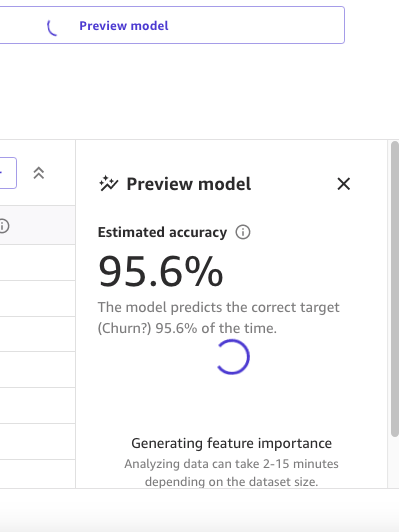Click the vertical scrollbar thumb of the panel
The height and width of the screenshot is (532, 399).
[395, 289]
